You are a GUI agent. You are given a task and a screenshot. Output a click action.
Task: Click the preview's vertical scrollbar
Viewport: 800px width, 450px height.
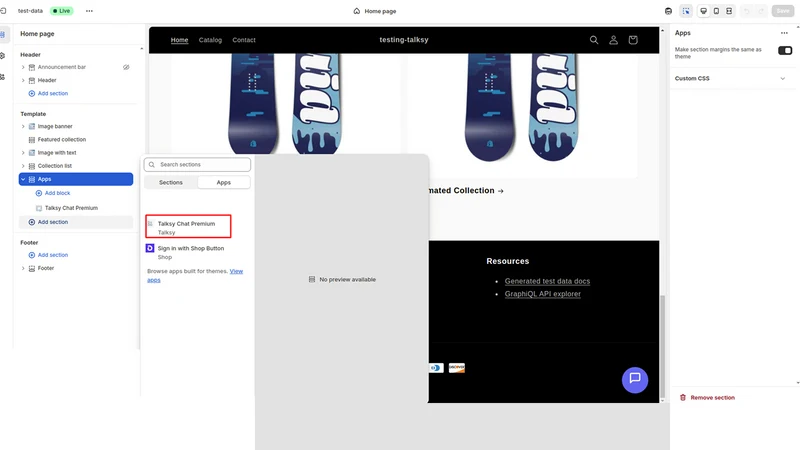pyautogui.click(x=663, y=346)
